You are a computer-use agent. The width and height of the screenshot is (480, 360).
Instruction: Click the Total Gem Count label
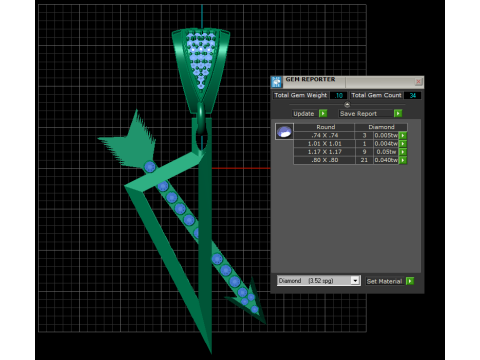click(x=376, y=95)
